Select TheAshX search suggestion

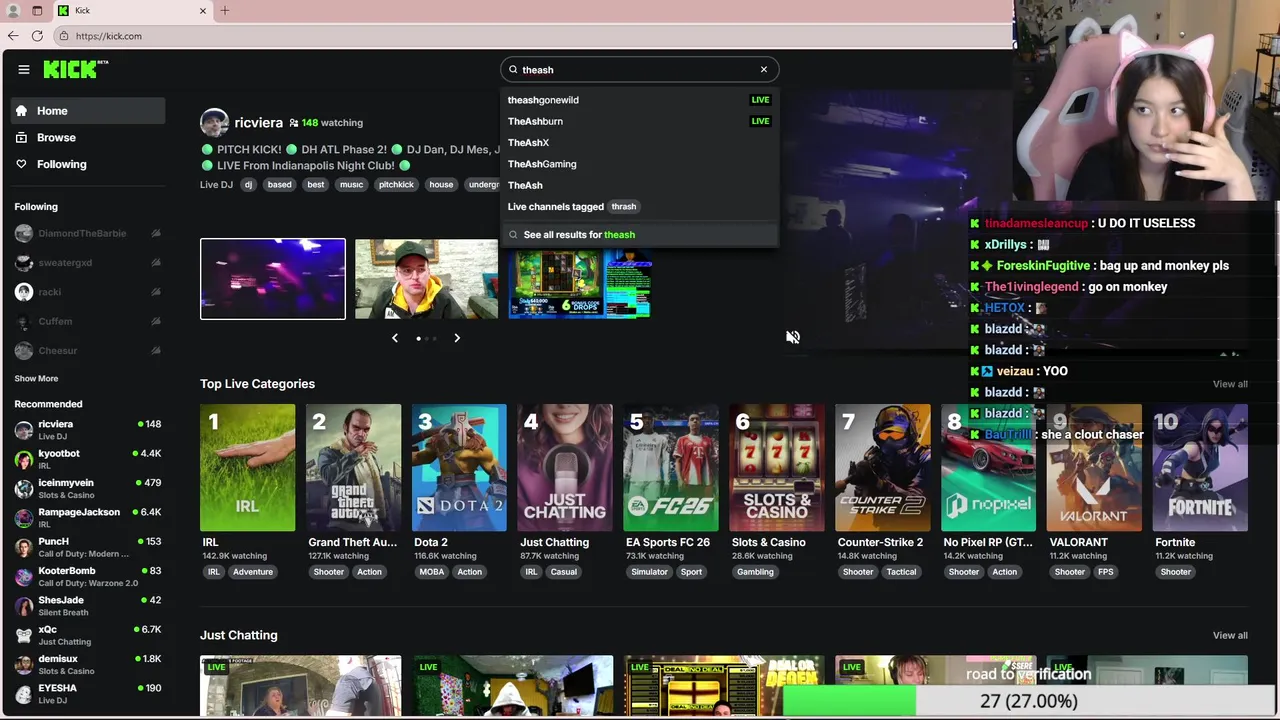[639, 142]
